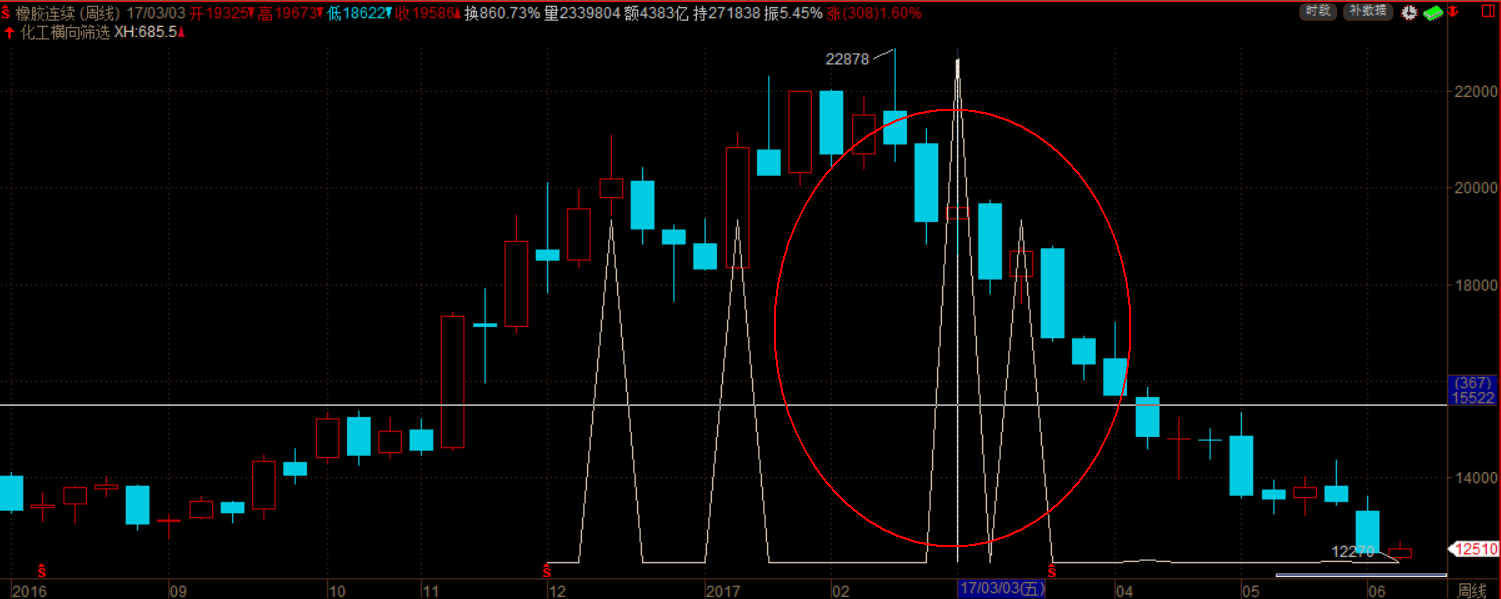Click the 12510 current price tag
Viewport: 1501px width, 599px height.
[1475, 549]
